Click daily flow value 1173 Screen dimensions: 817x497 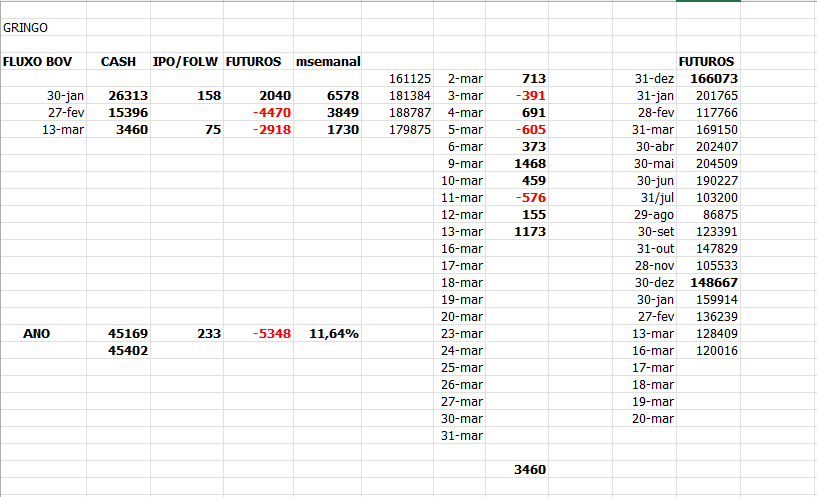point(517,232)
